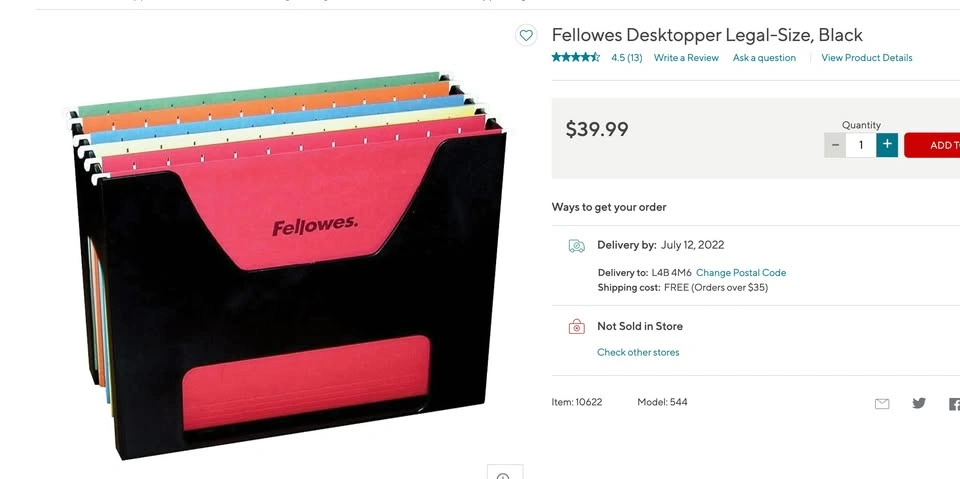Open the Write a Review link
This screenshot has width=960, height=479.
[x=686, y=58]
